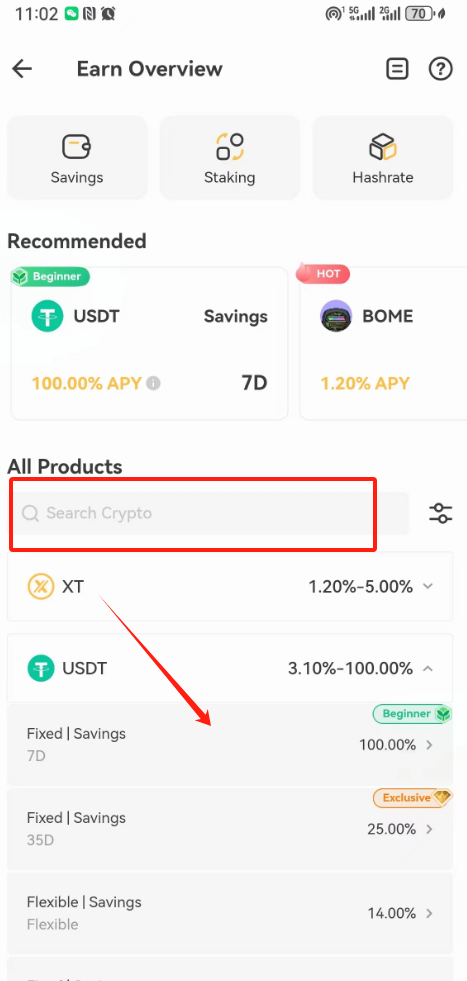Tap the Beginner badge on 7D savings
Image resolution: width=467 pixels, height=981 pixels.
coord(412,714)
